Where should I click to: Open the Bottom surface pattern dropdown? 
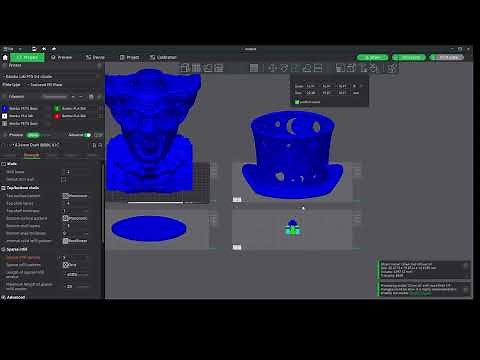coord(76,218)
